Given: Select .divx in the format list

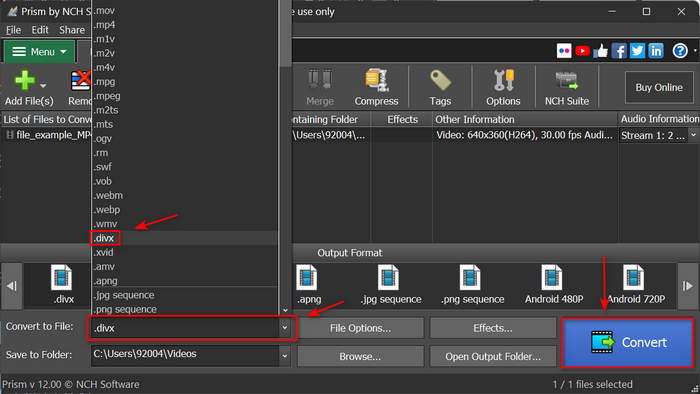Looking at the screenshot, I should (x=185, y=238).
